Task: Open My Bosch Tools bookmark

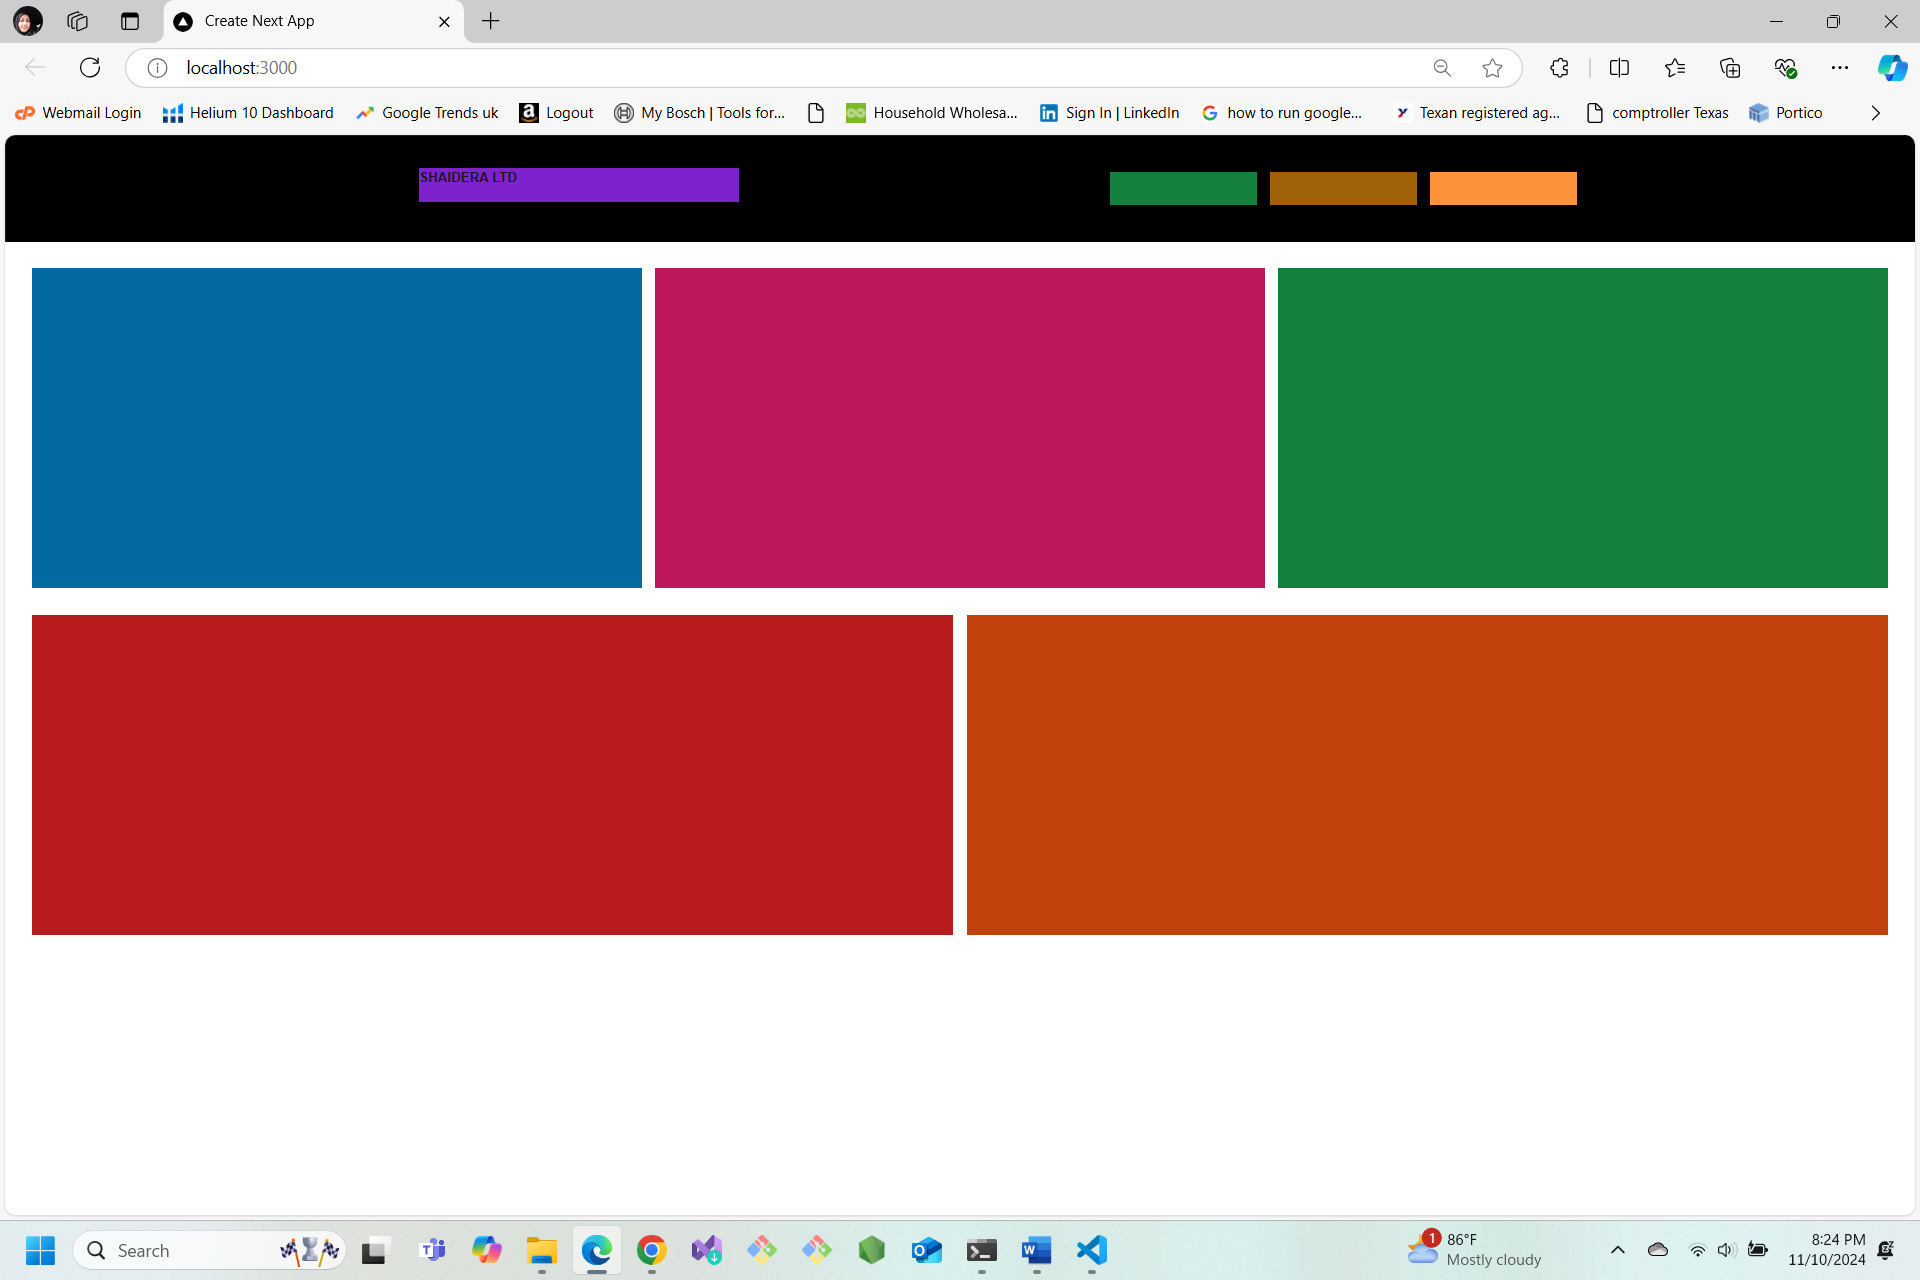Action: [x=700, y=113]
